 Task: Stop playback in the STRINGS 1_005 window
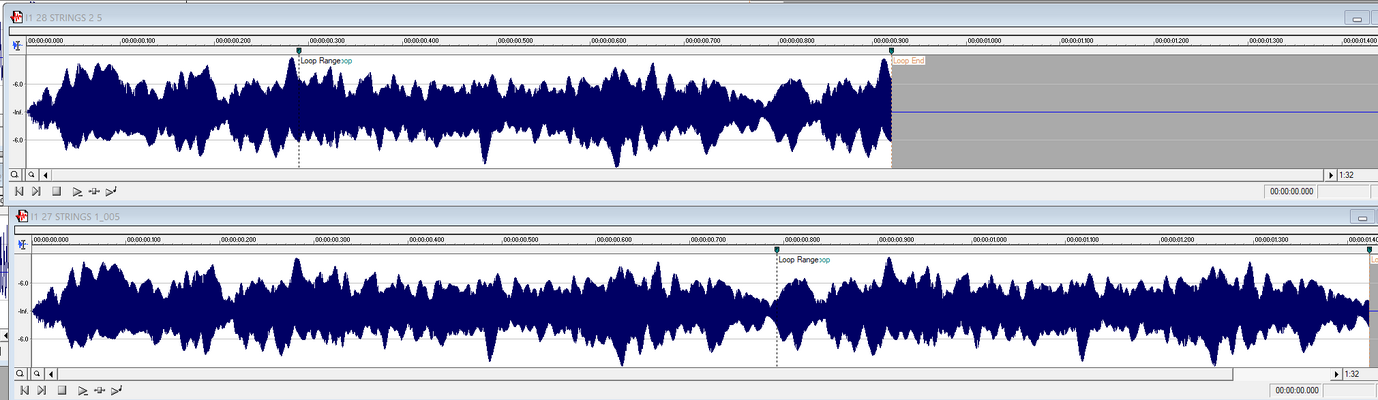click(61, 390)
